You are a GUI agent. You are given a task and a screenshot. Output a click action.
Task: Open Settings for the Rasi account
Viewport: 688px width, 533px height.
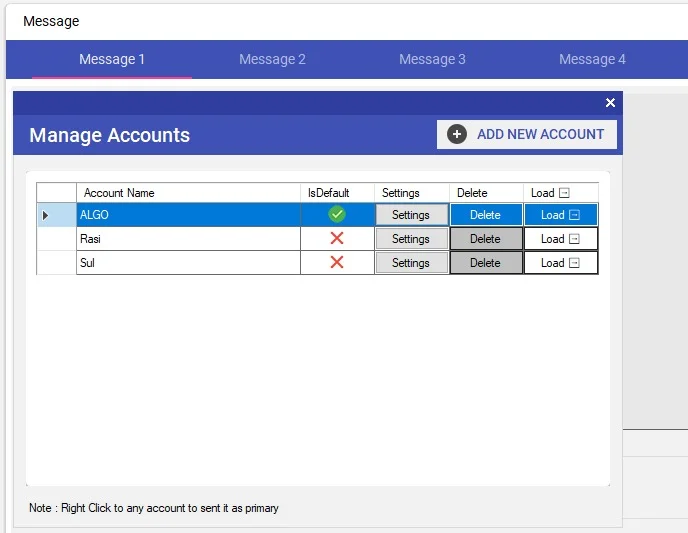pos(411,239)
